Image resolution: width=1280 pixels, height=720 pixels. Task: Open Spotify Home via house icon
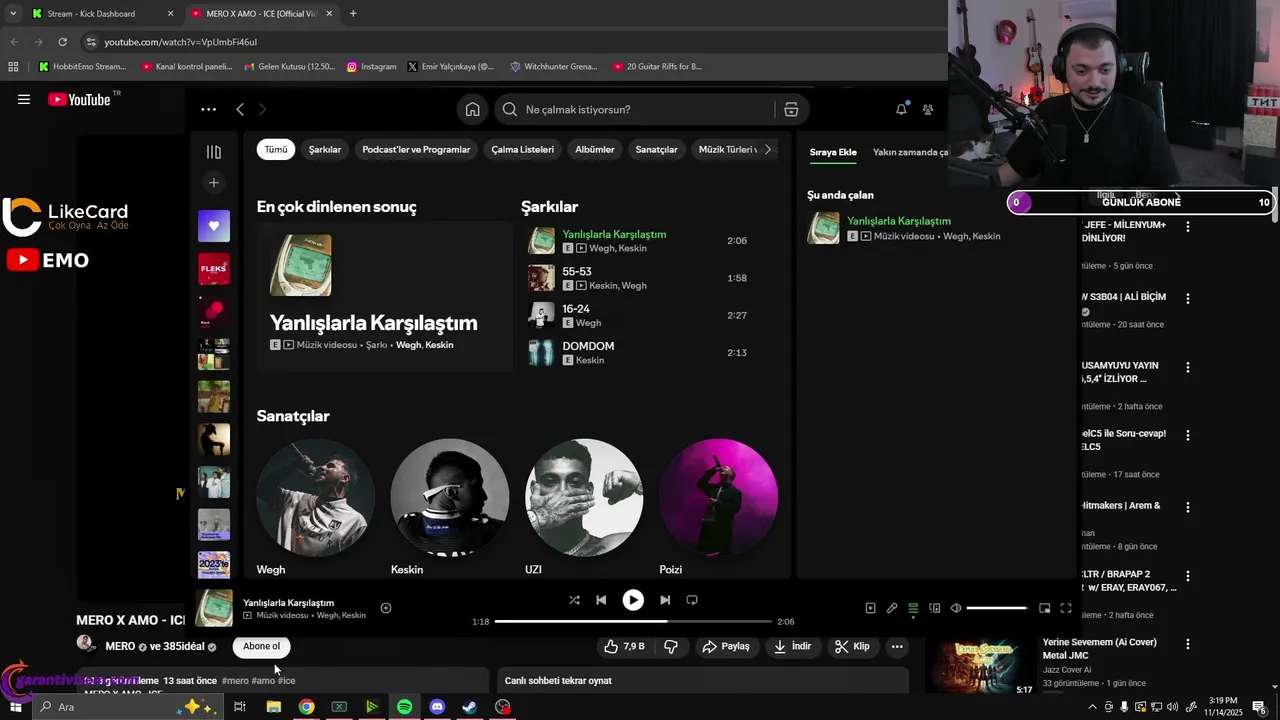coord(472,109)
